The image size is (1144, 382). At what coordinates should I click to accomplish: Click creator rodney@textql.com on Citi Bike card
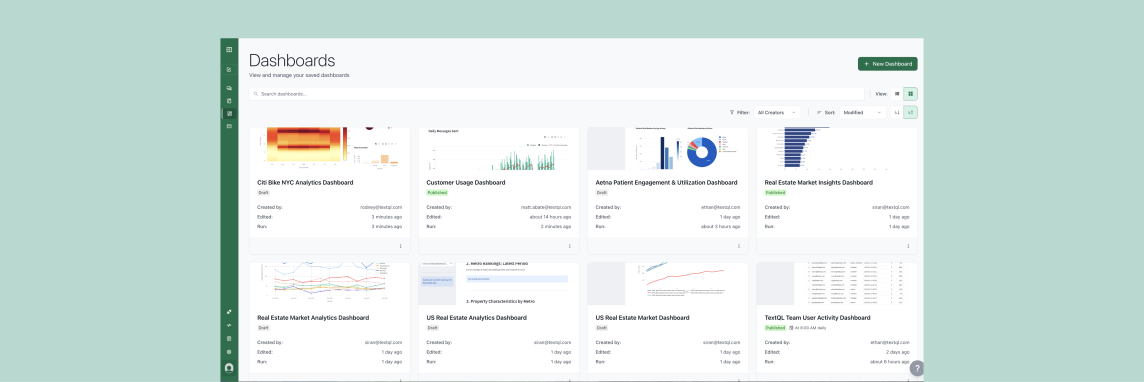coord(381,207)
